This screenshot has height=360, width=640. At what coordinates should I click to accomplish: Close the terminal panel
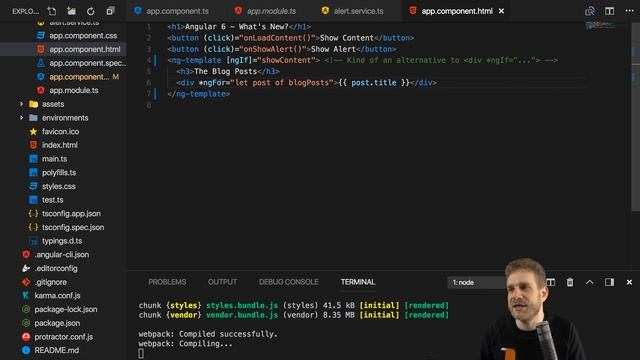(629, 282)
